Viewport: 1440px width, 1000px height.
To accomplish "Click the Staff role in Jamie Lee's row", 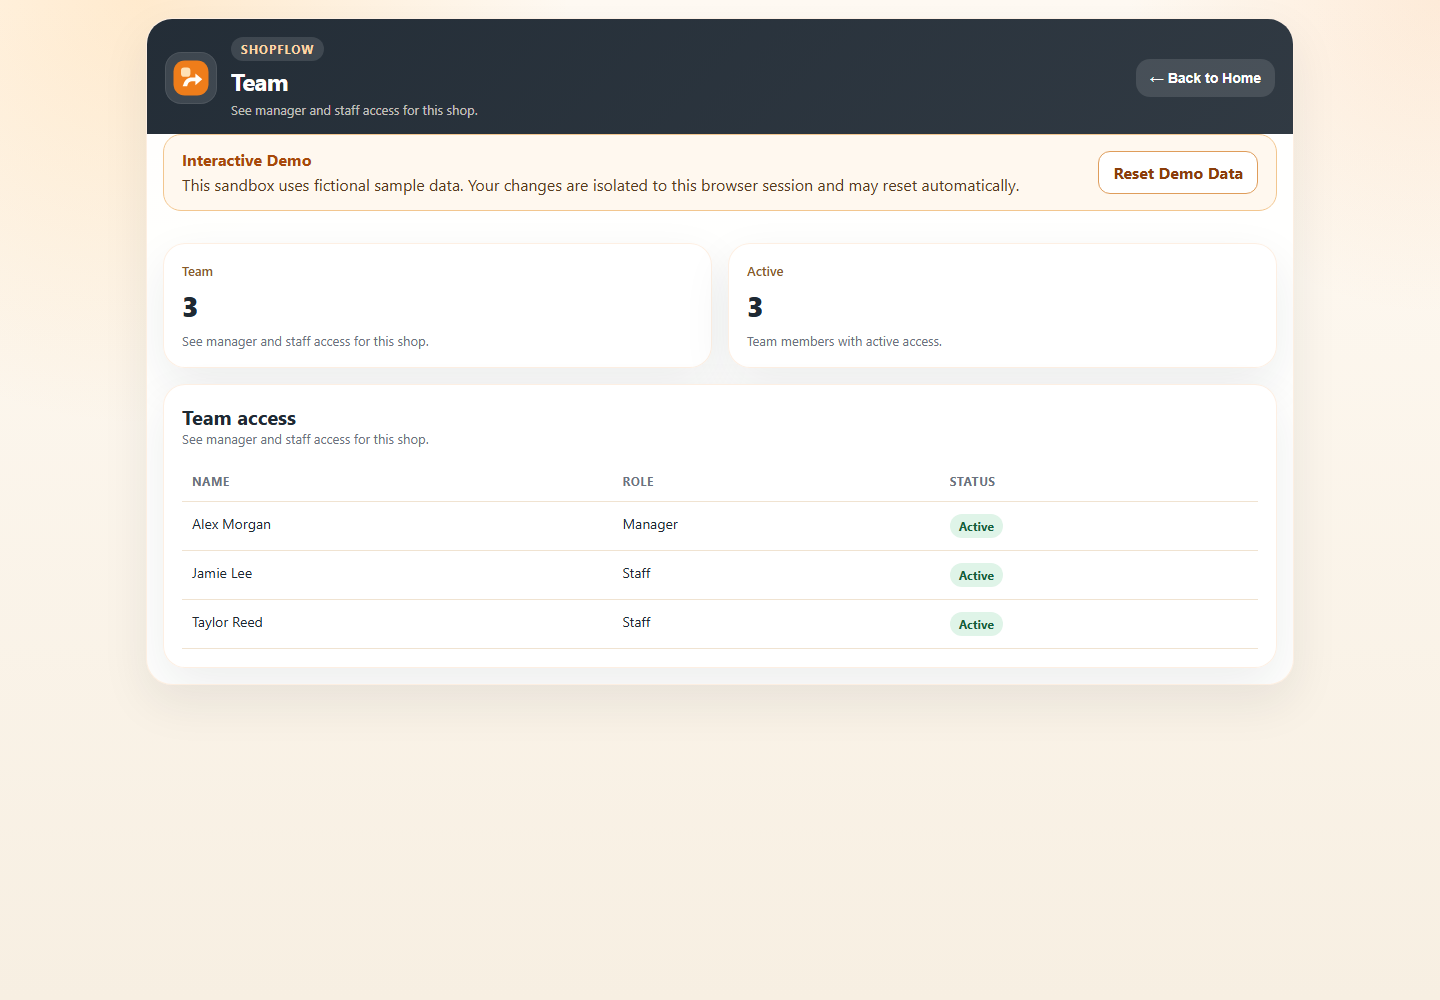I will [x=636, y=574].
